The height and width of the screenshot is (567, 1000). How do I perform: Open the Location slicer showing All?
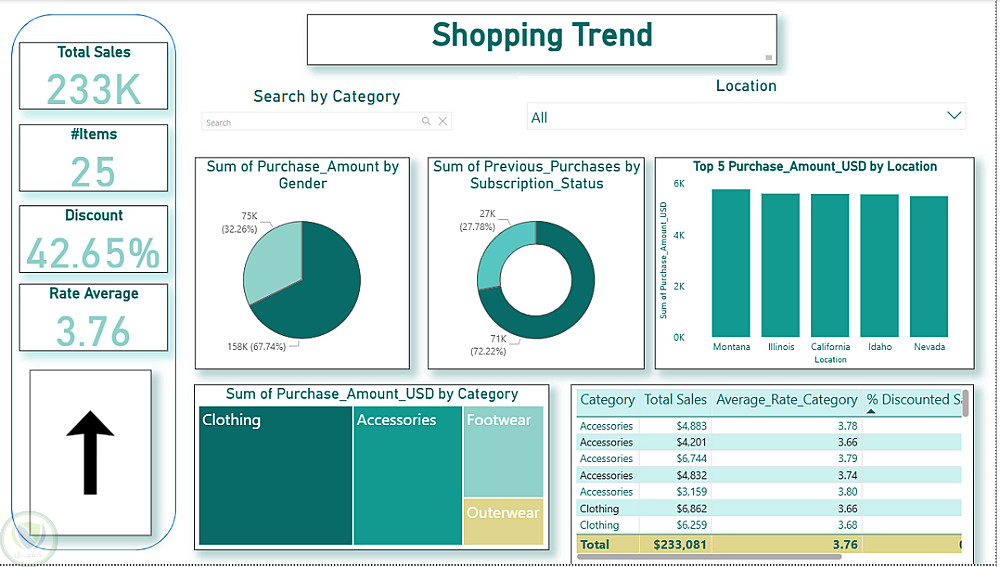pyautogui.click(x=746, y=117)
